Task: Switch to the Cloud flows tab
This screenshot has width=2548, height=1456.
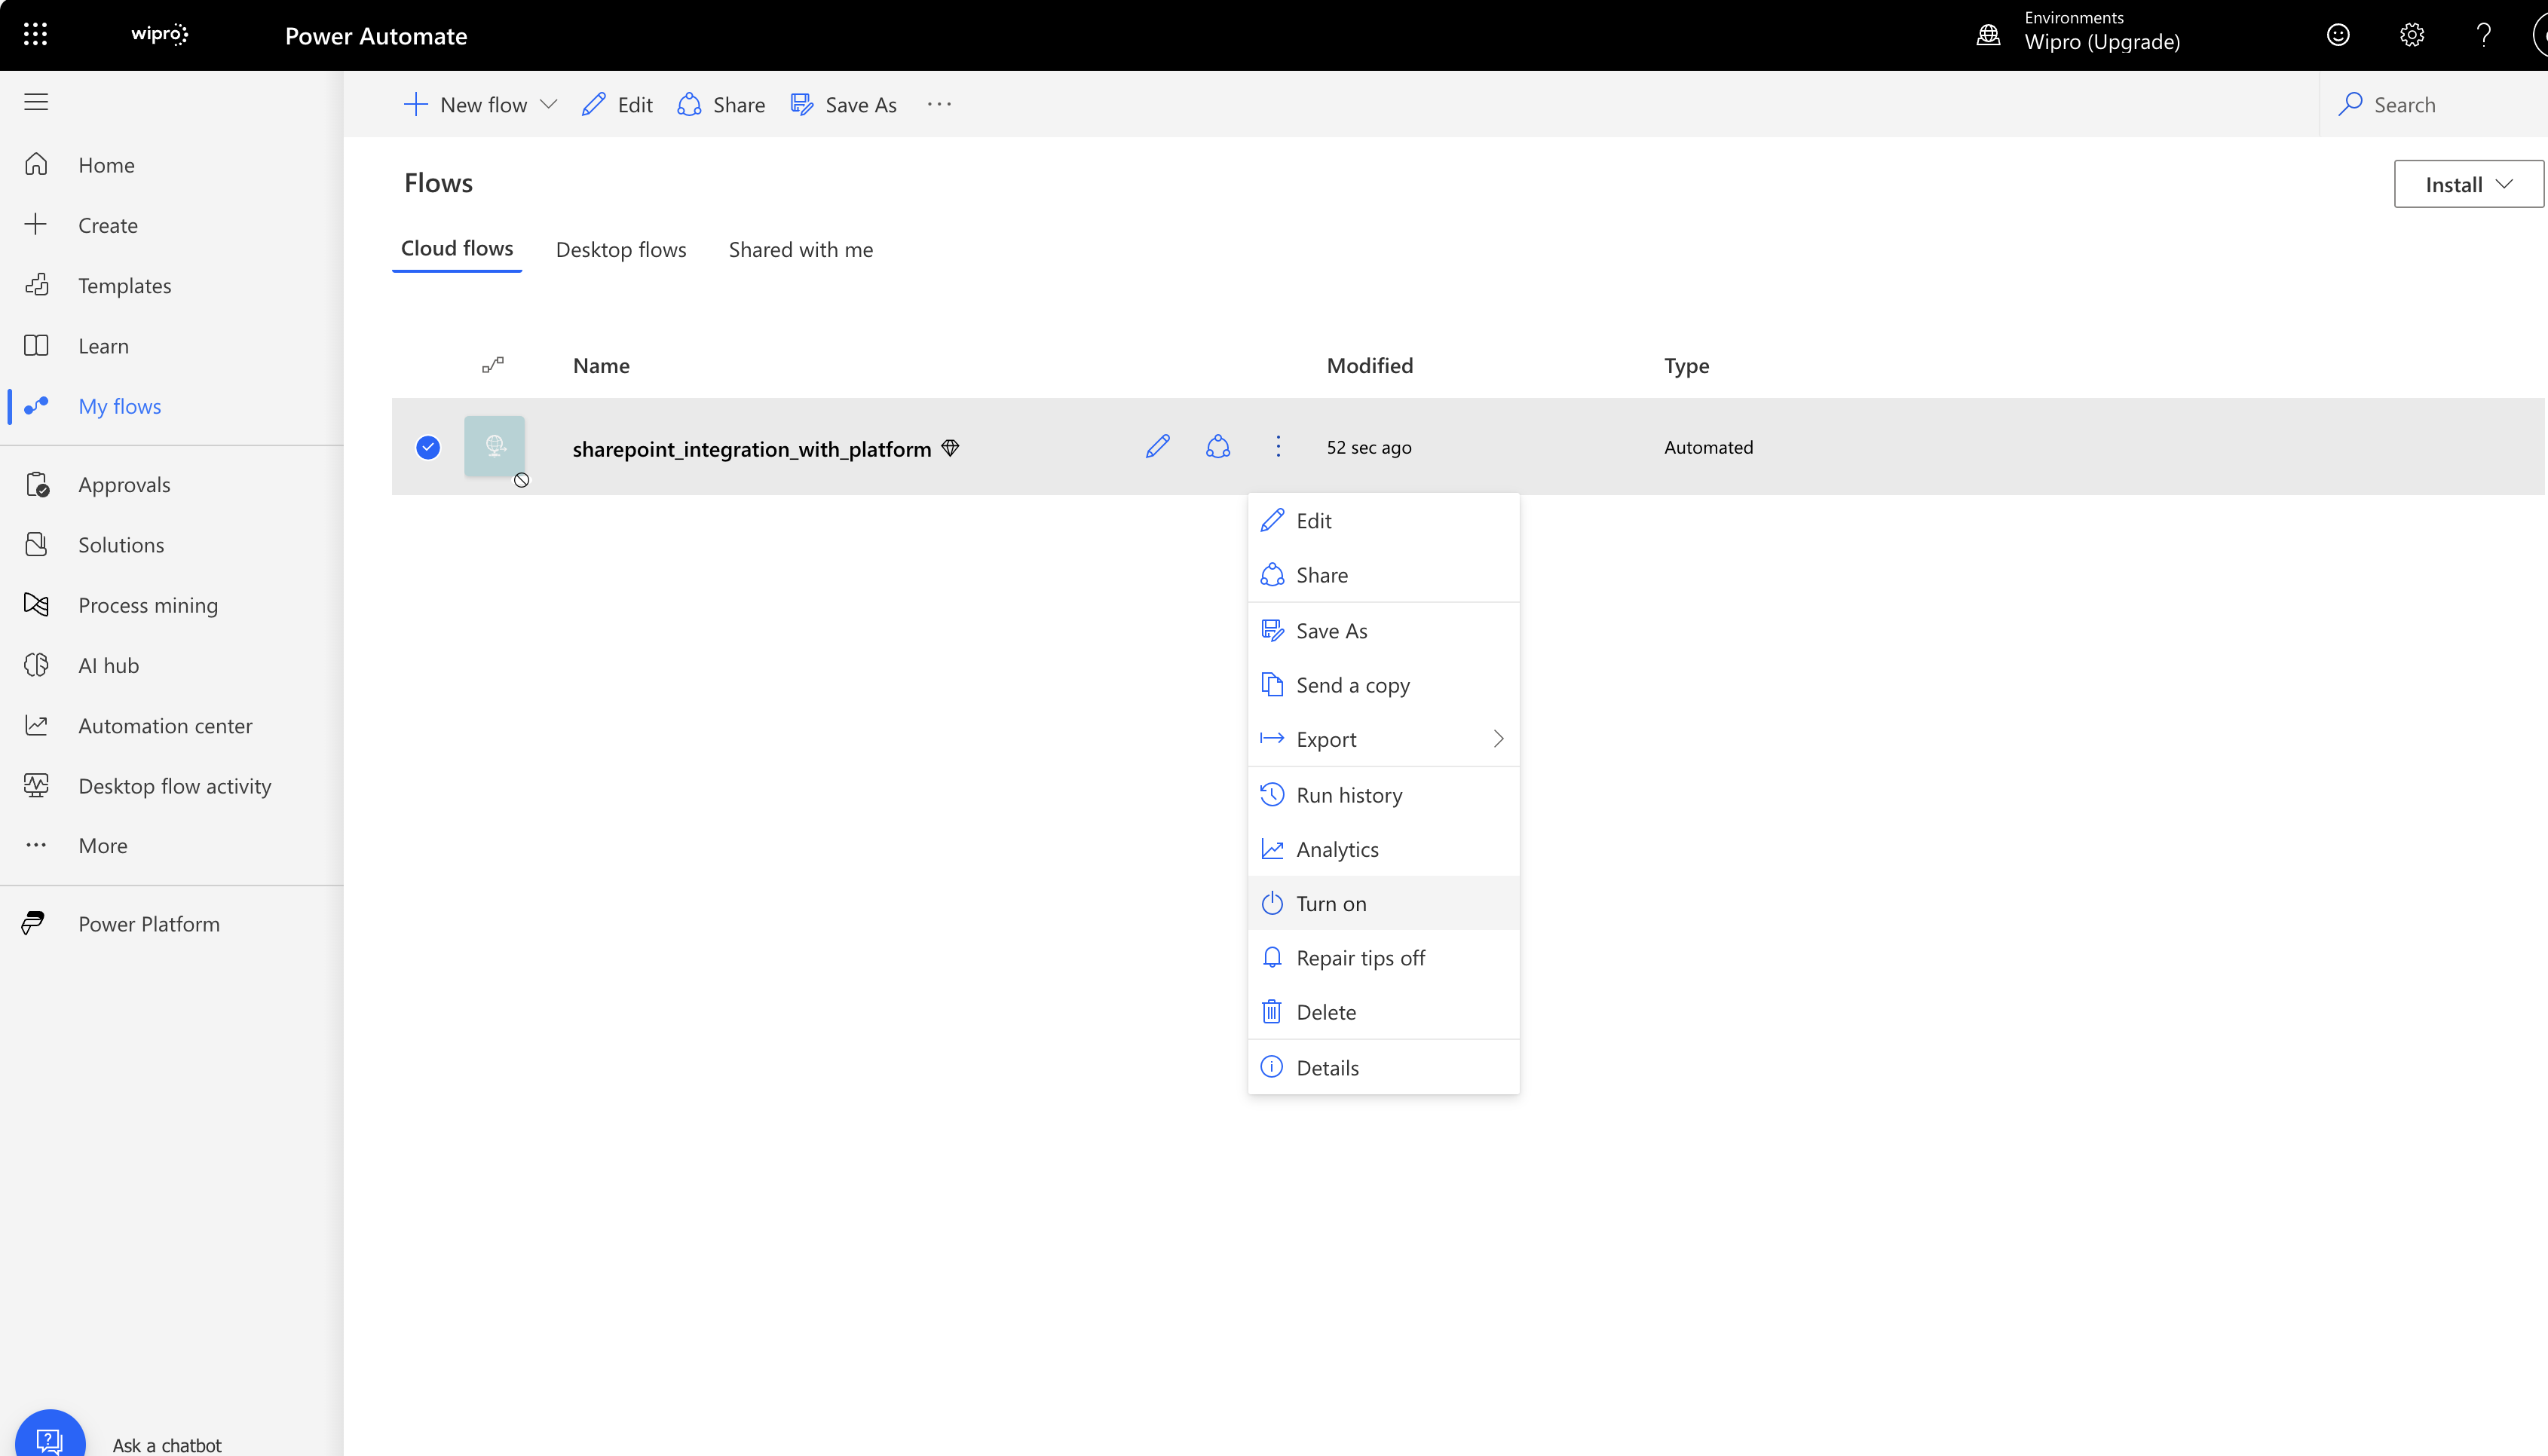Action: pos(457,249)
